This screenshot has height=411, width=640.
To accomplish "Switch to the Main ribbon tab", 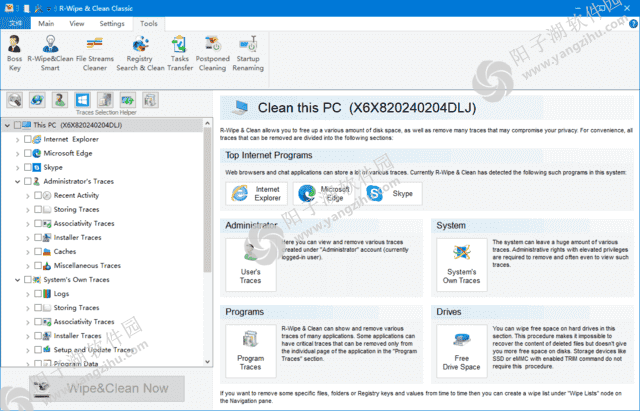I will [46, 24].
